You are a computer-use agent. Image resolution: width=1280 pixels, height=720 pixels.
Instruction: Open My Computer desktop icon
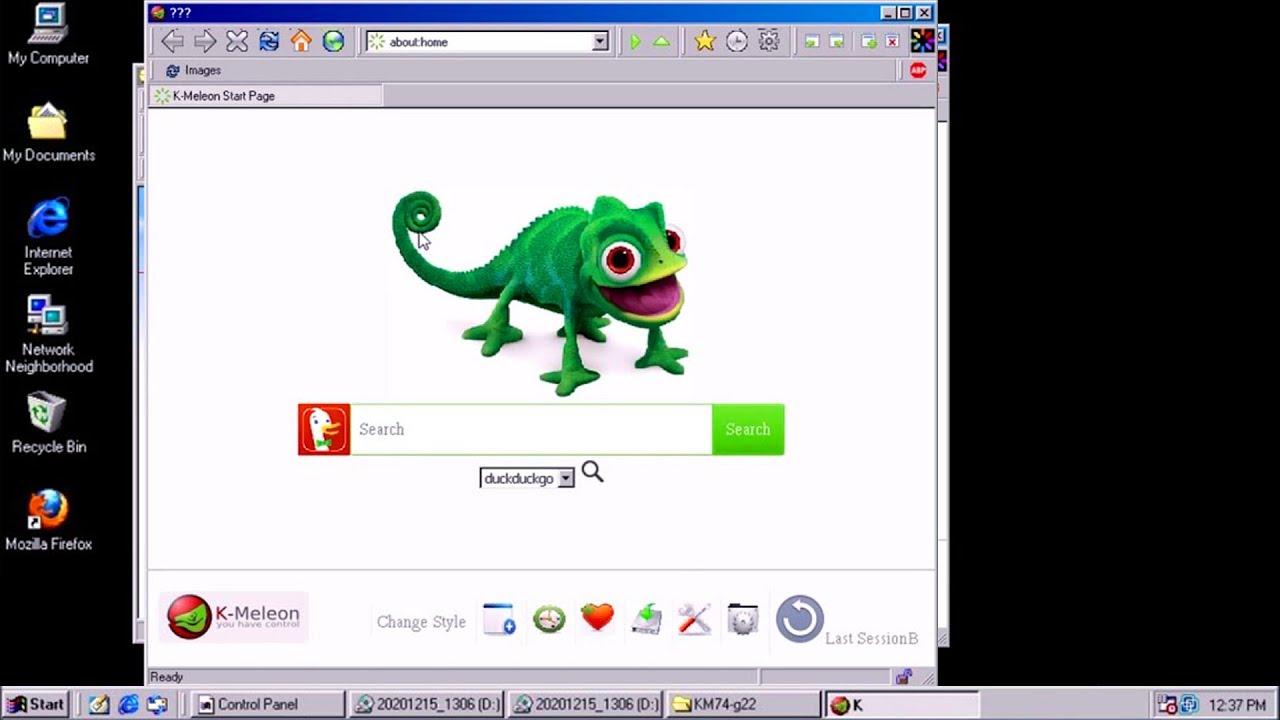pos(48,35)
